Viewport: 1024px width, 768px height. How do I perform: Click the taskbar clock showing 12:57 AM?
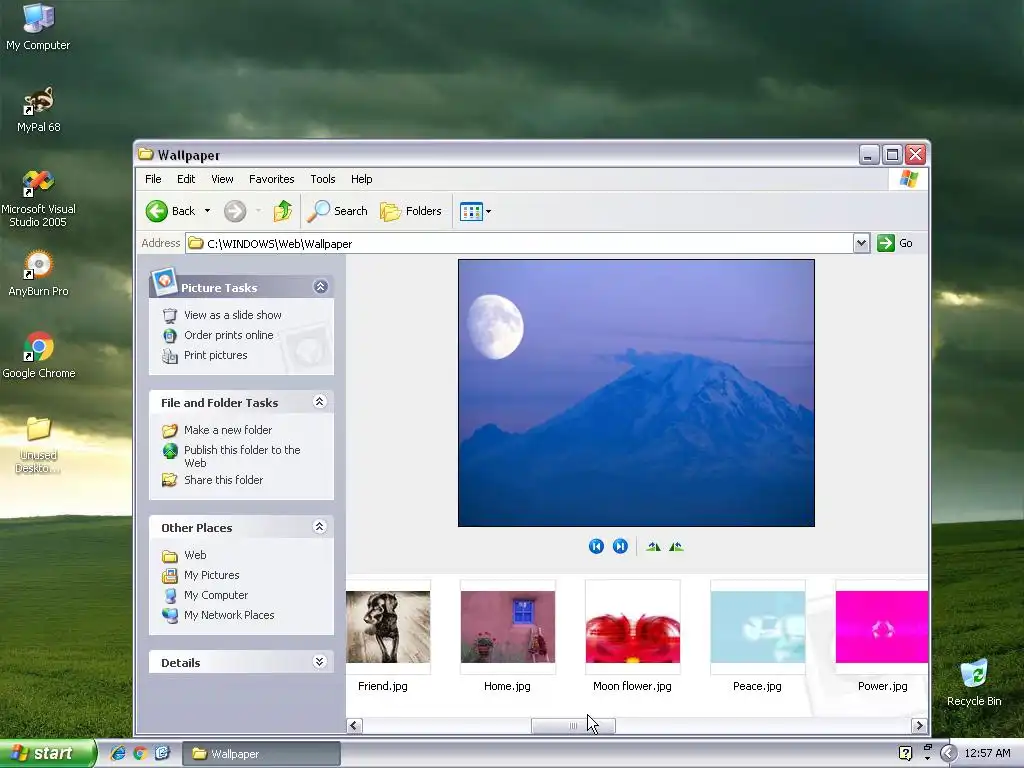987,753
